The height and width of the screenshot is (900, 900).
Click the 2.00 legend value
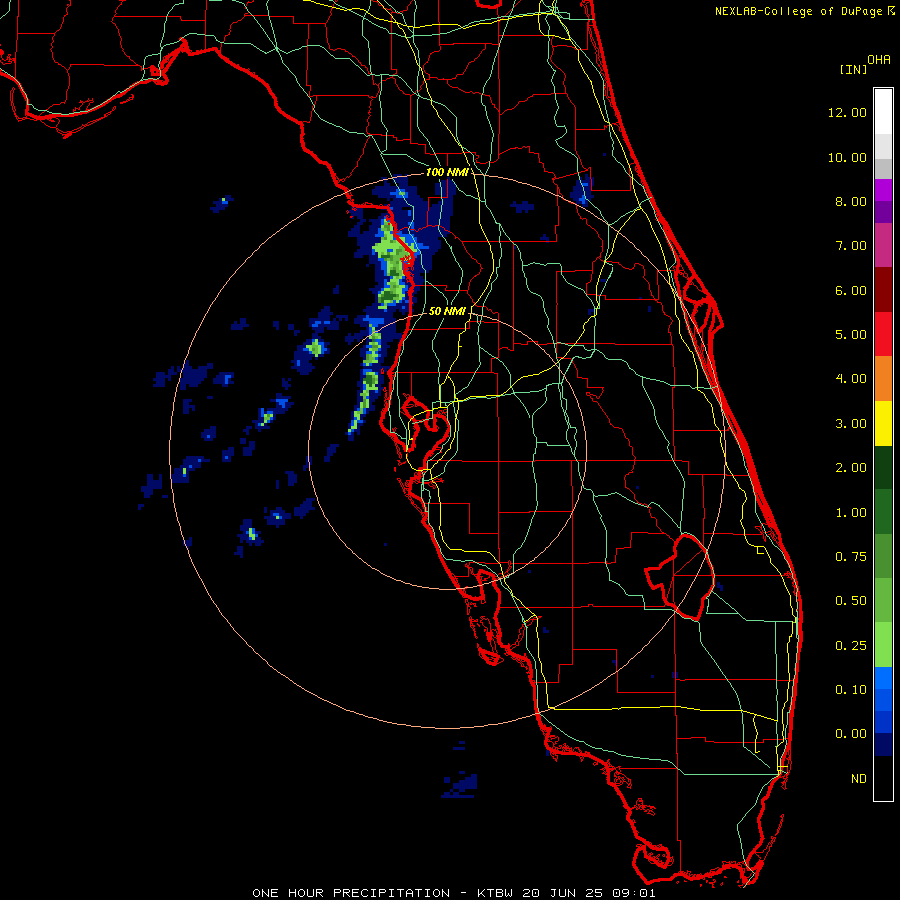point(851,468)
